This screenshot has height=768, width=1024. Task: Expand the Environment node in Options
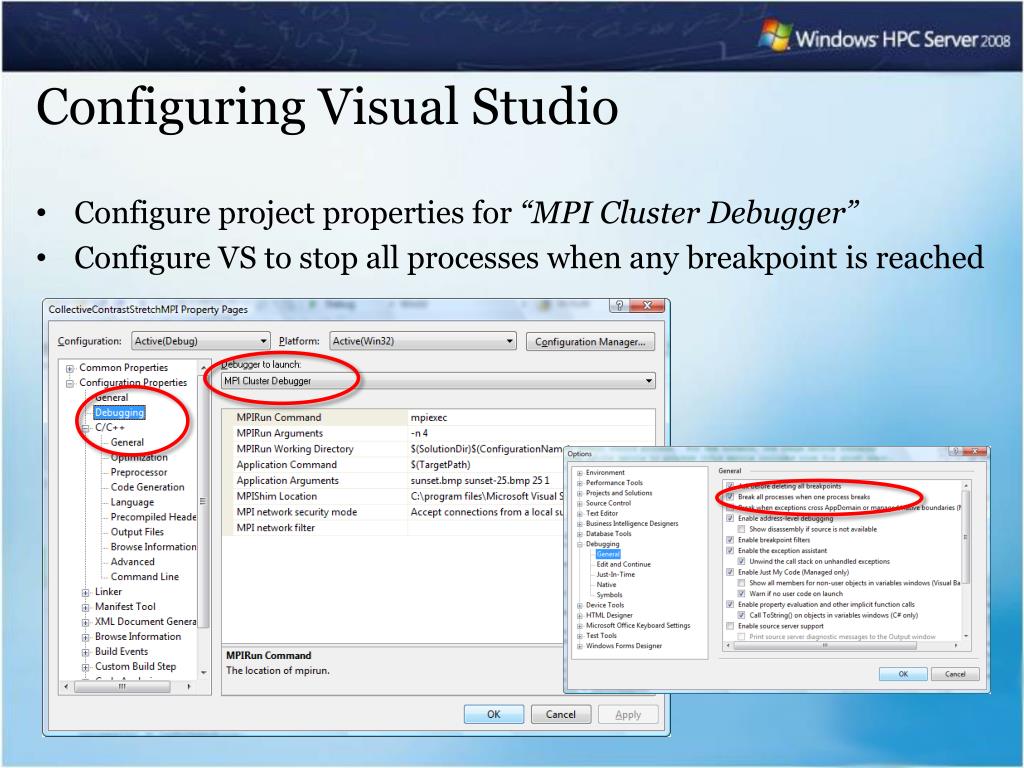[580, 473]
